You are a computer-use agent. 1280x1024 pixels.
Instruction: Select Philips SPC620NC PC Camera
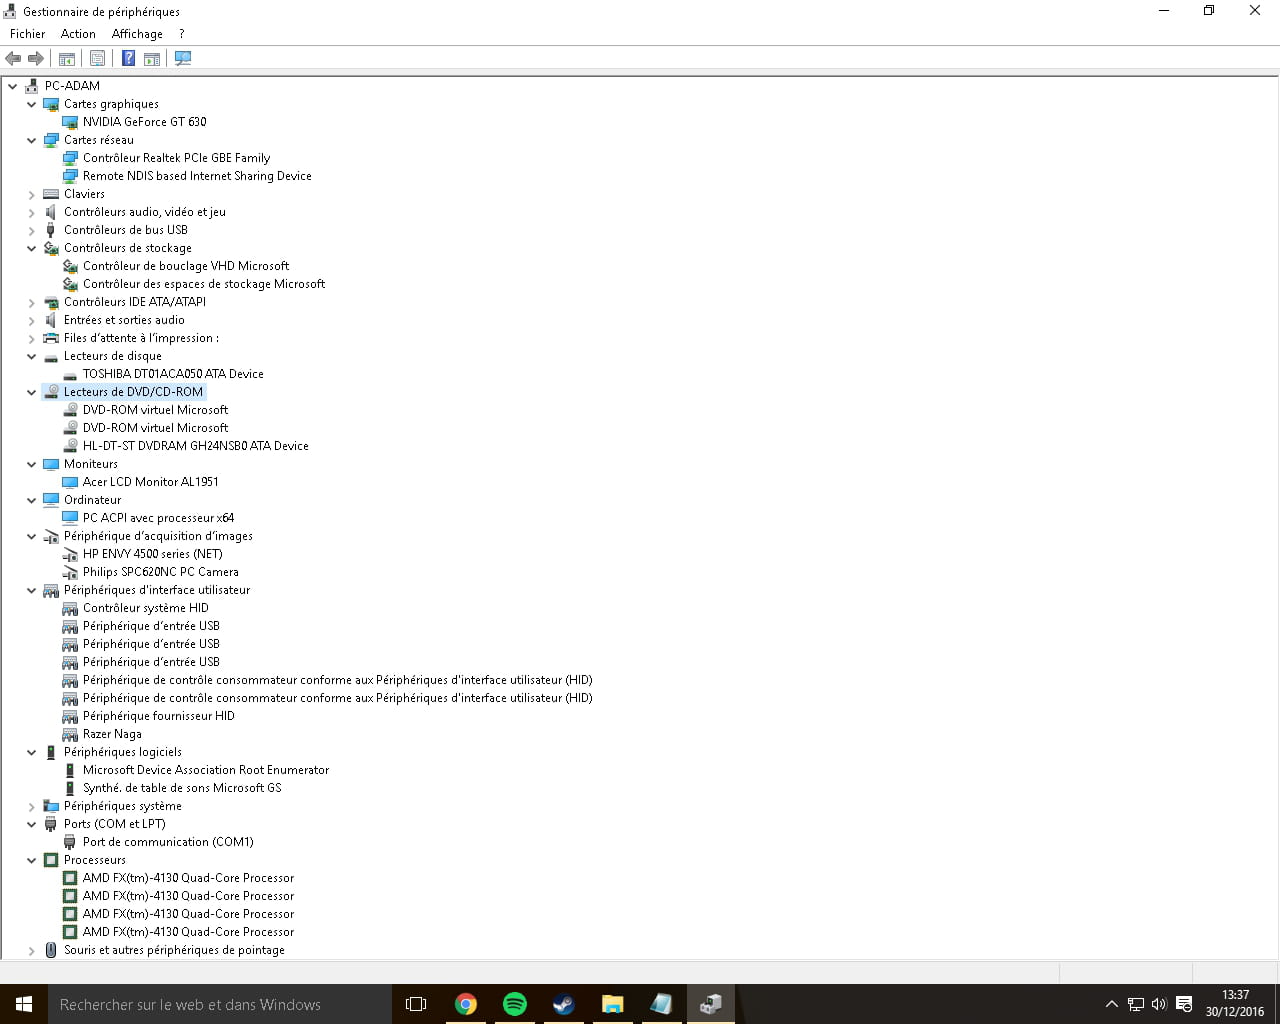pyautogui.click(x=160, y=572)
